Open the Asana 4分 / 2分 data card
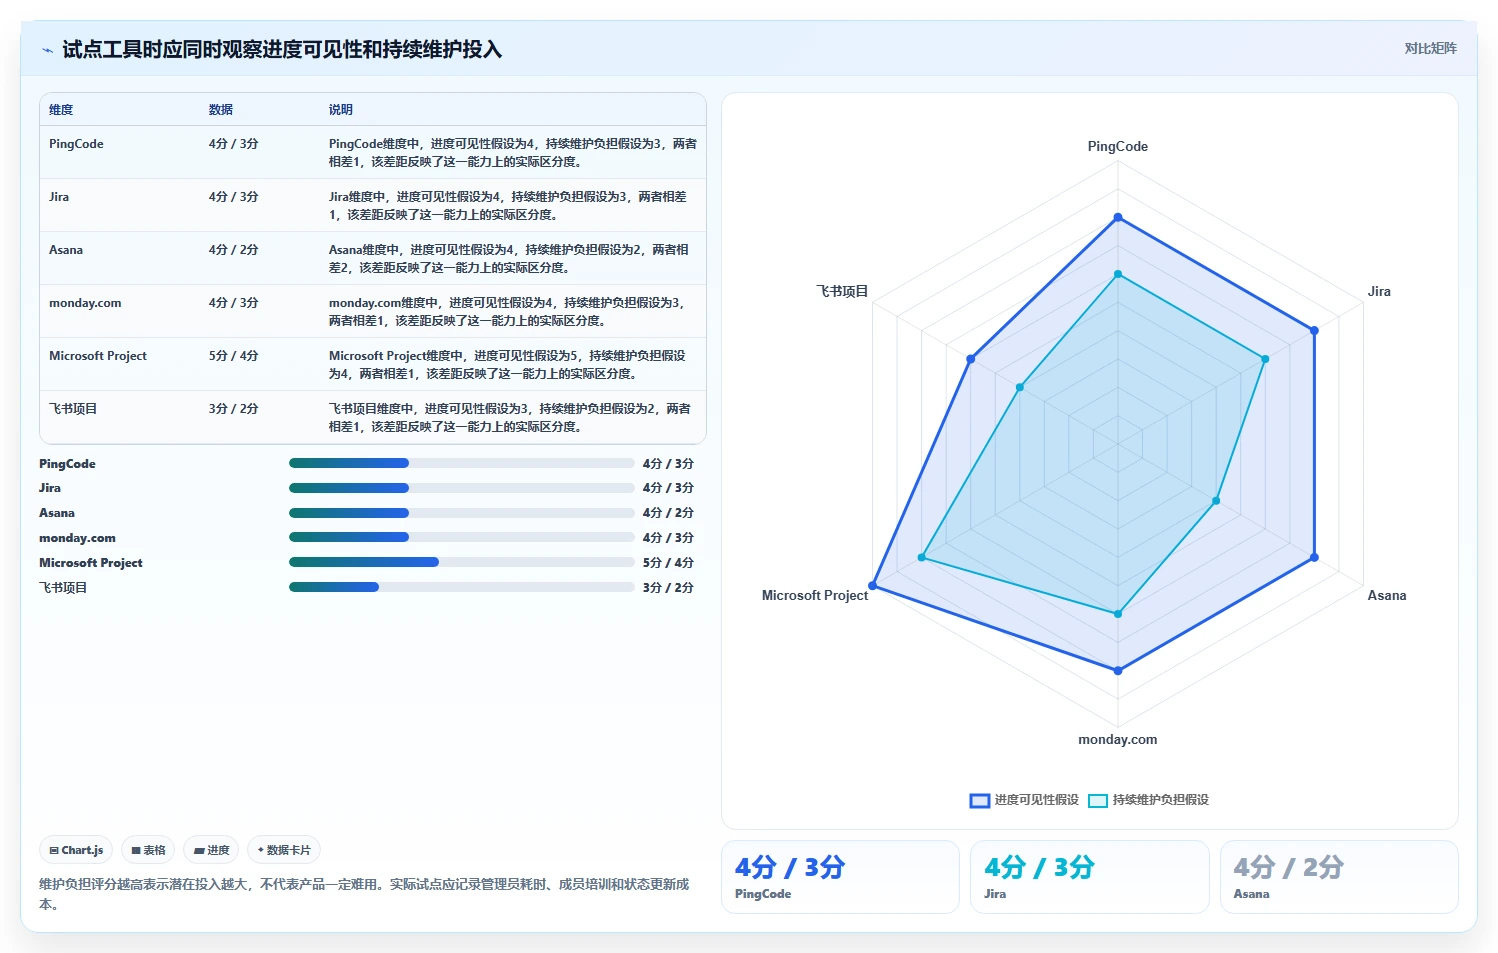1498x953 pixels. [x=1339, y=877]
